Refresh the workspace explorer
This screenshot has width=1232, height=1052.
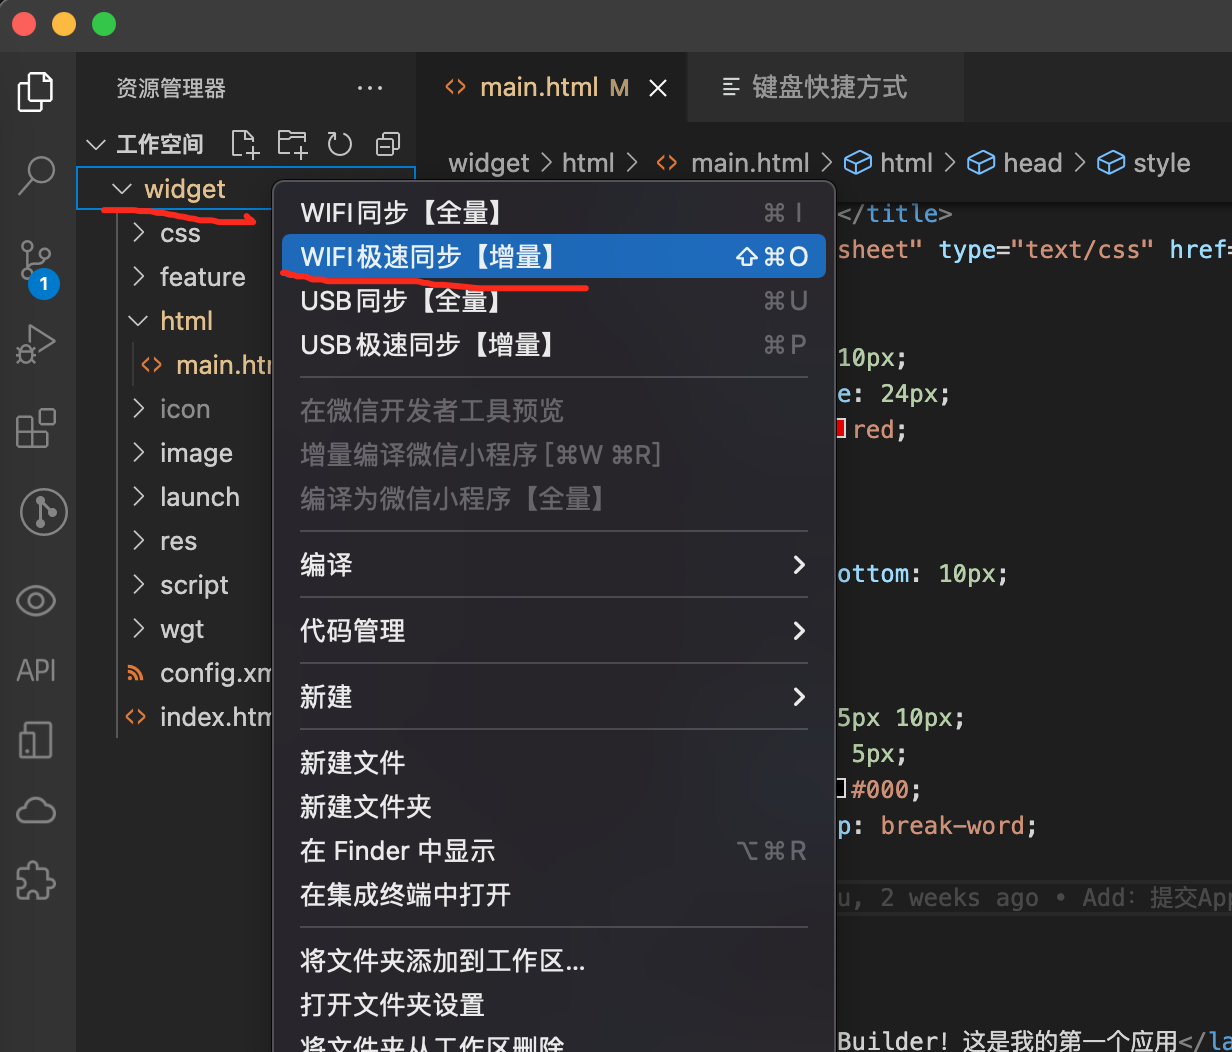(x=340, y=144)
